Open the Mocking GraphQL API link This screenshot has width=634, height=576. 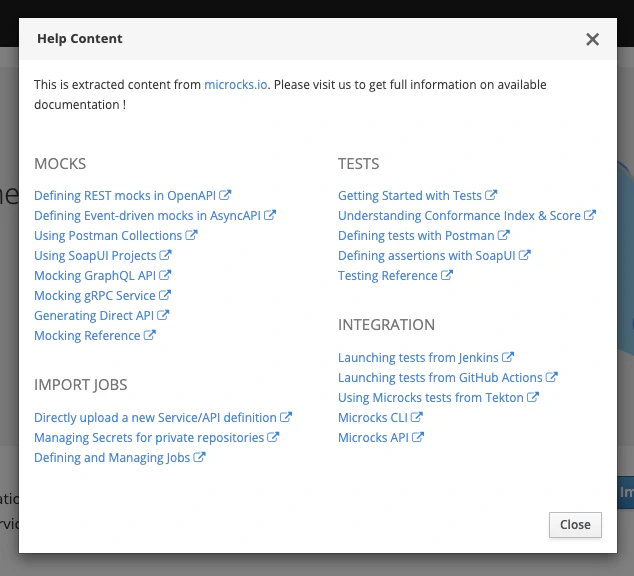pos(95,276)
